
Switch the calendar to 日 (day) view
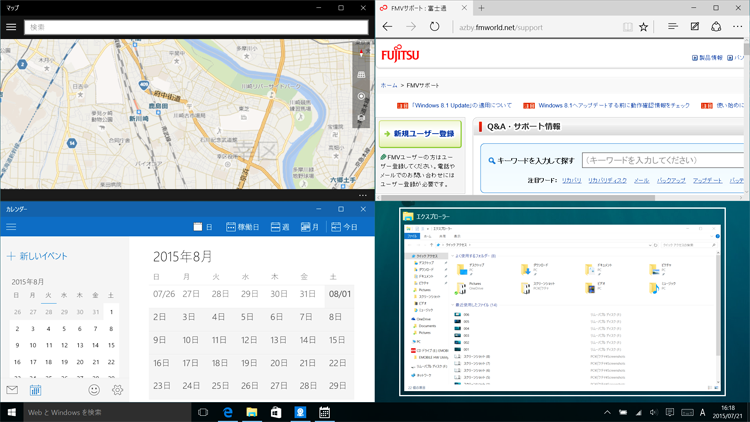coord(203,227)
